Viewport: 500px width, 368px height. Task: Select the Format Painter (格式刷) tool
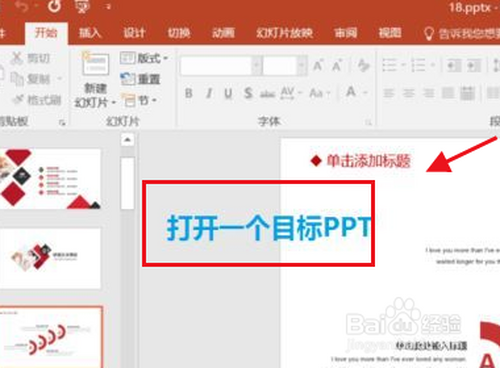37,99
